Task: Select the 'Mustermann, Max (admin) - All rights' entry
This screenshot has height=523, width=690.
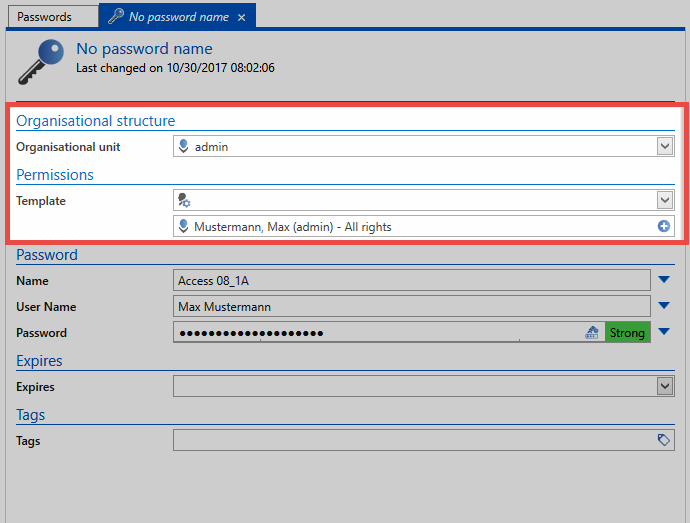Action: 423,226
